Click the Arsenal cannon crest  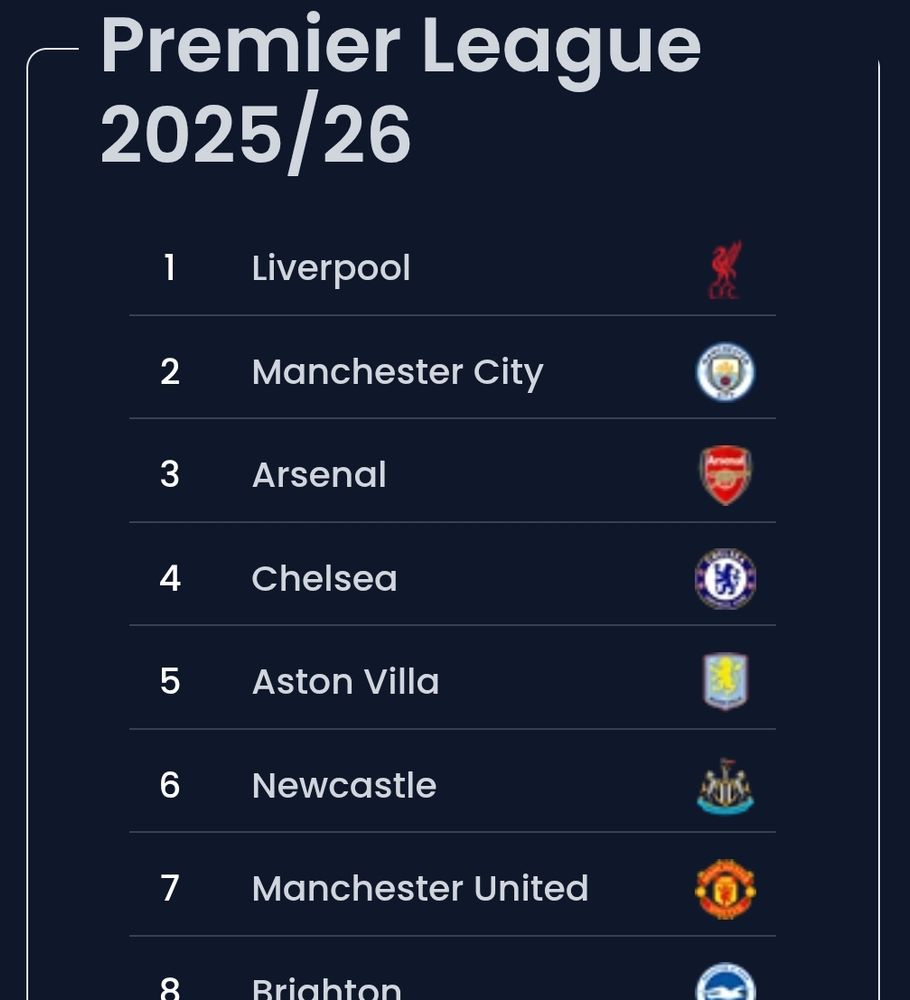[725, 475]
